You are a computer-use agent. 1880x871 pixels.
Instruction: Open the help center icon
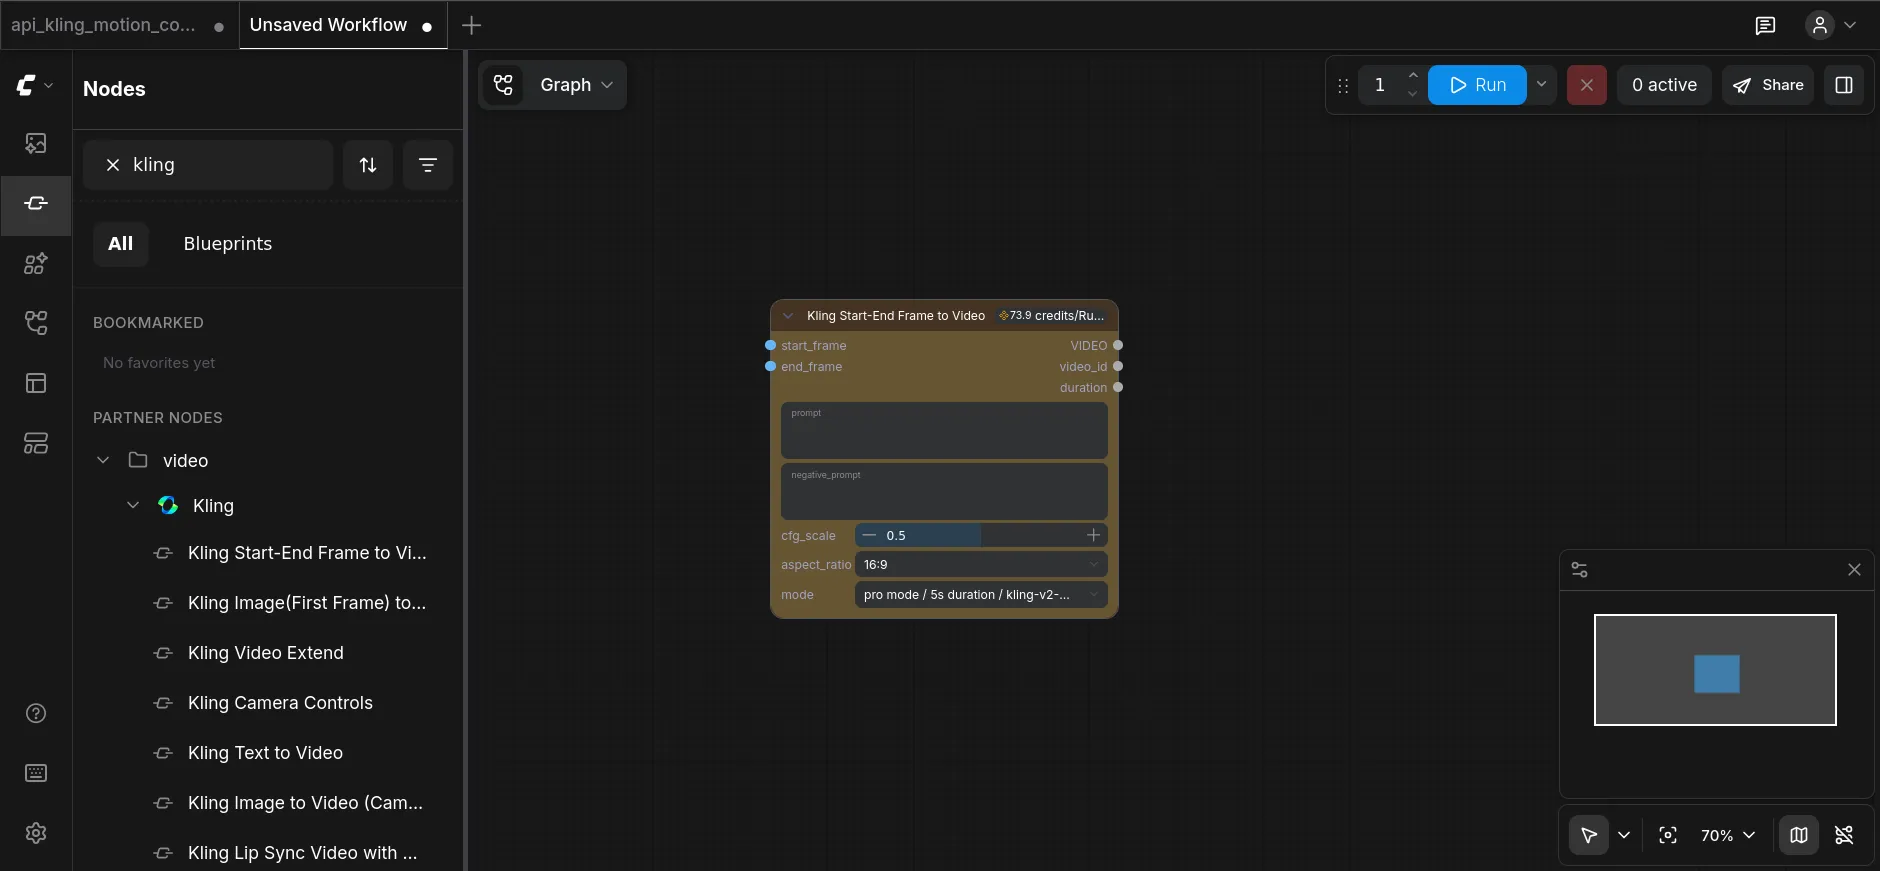[x=36, y=713]
